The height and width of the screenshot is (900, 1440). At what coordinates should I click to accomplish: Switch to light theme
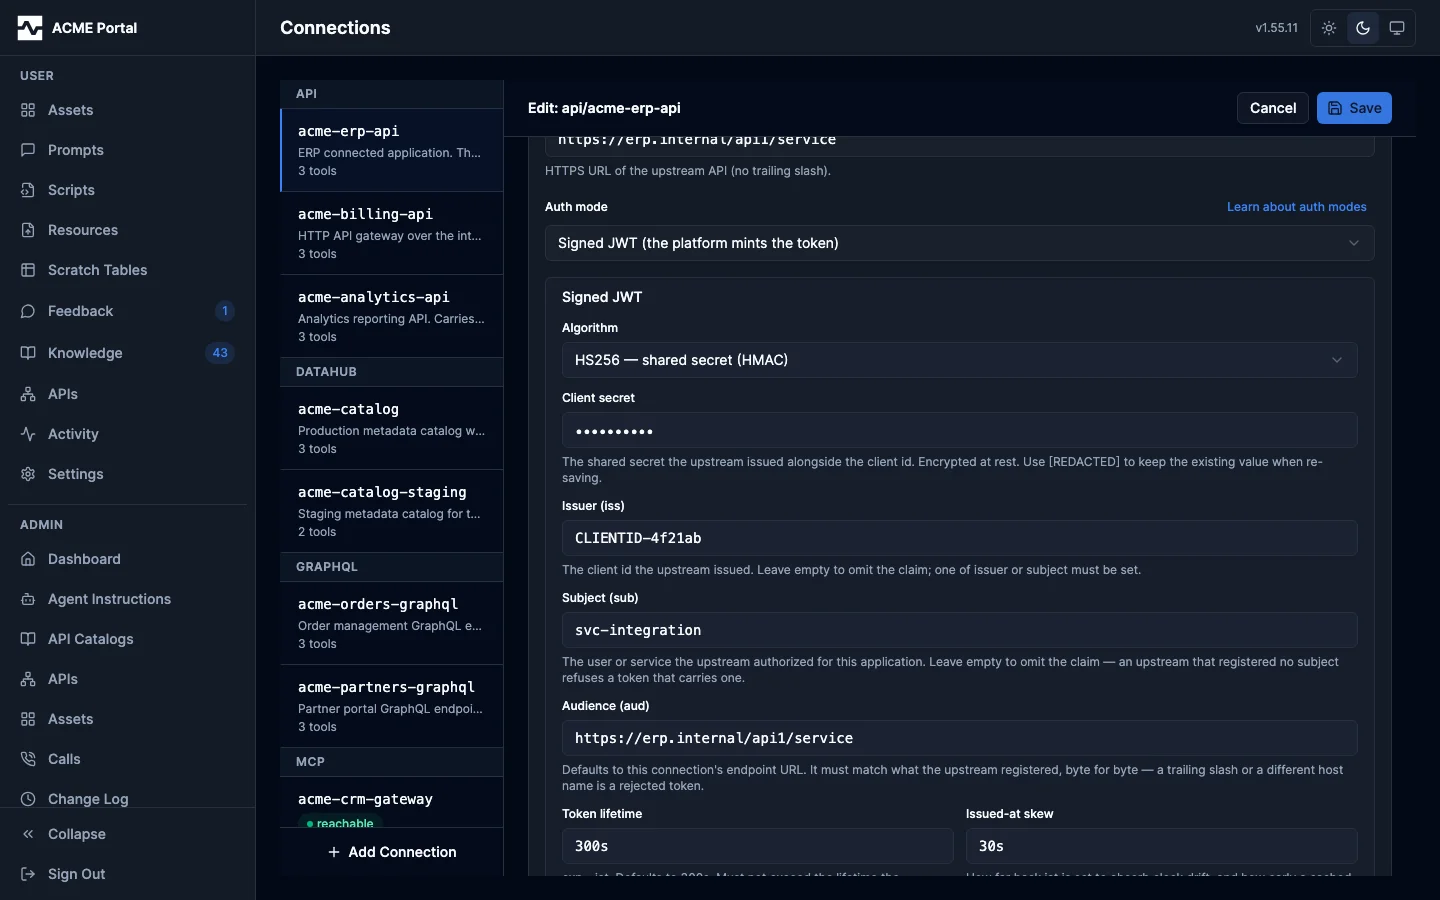coord(1329,28)
